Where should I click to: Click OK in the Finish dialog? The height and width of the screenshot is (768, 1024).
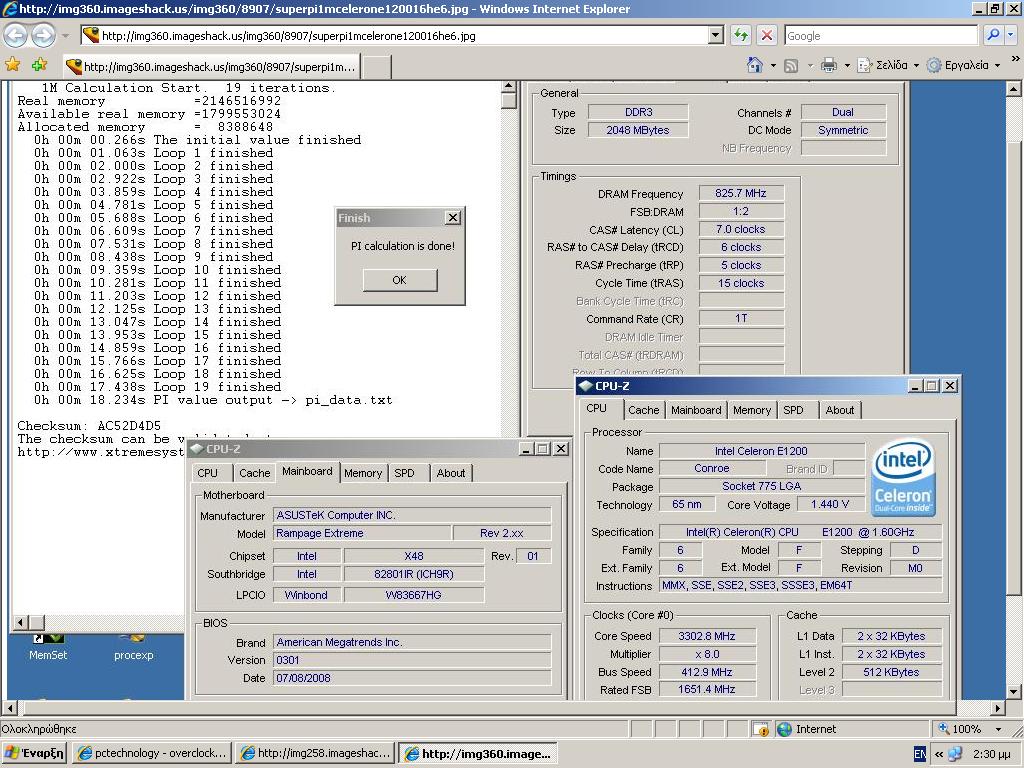400,280
